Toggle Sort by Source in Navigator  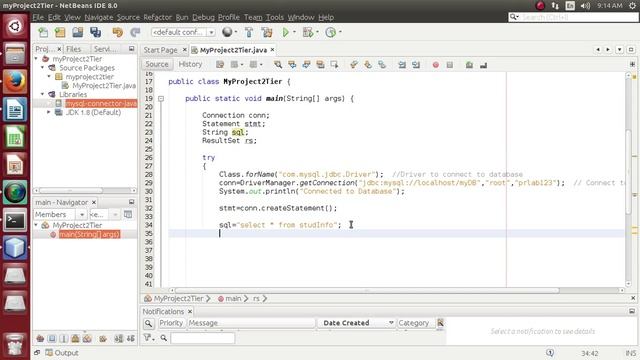click(x=131, y=338)
